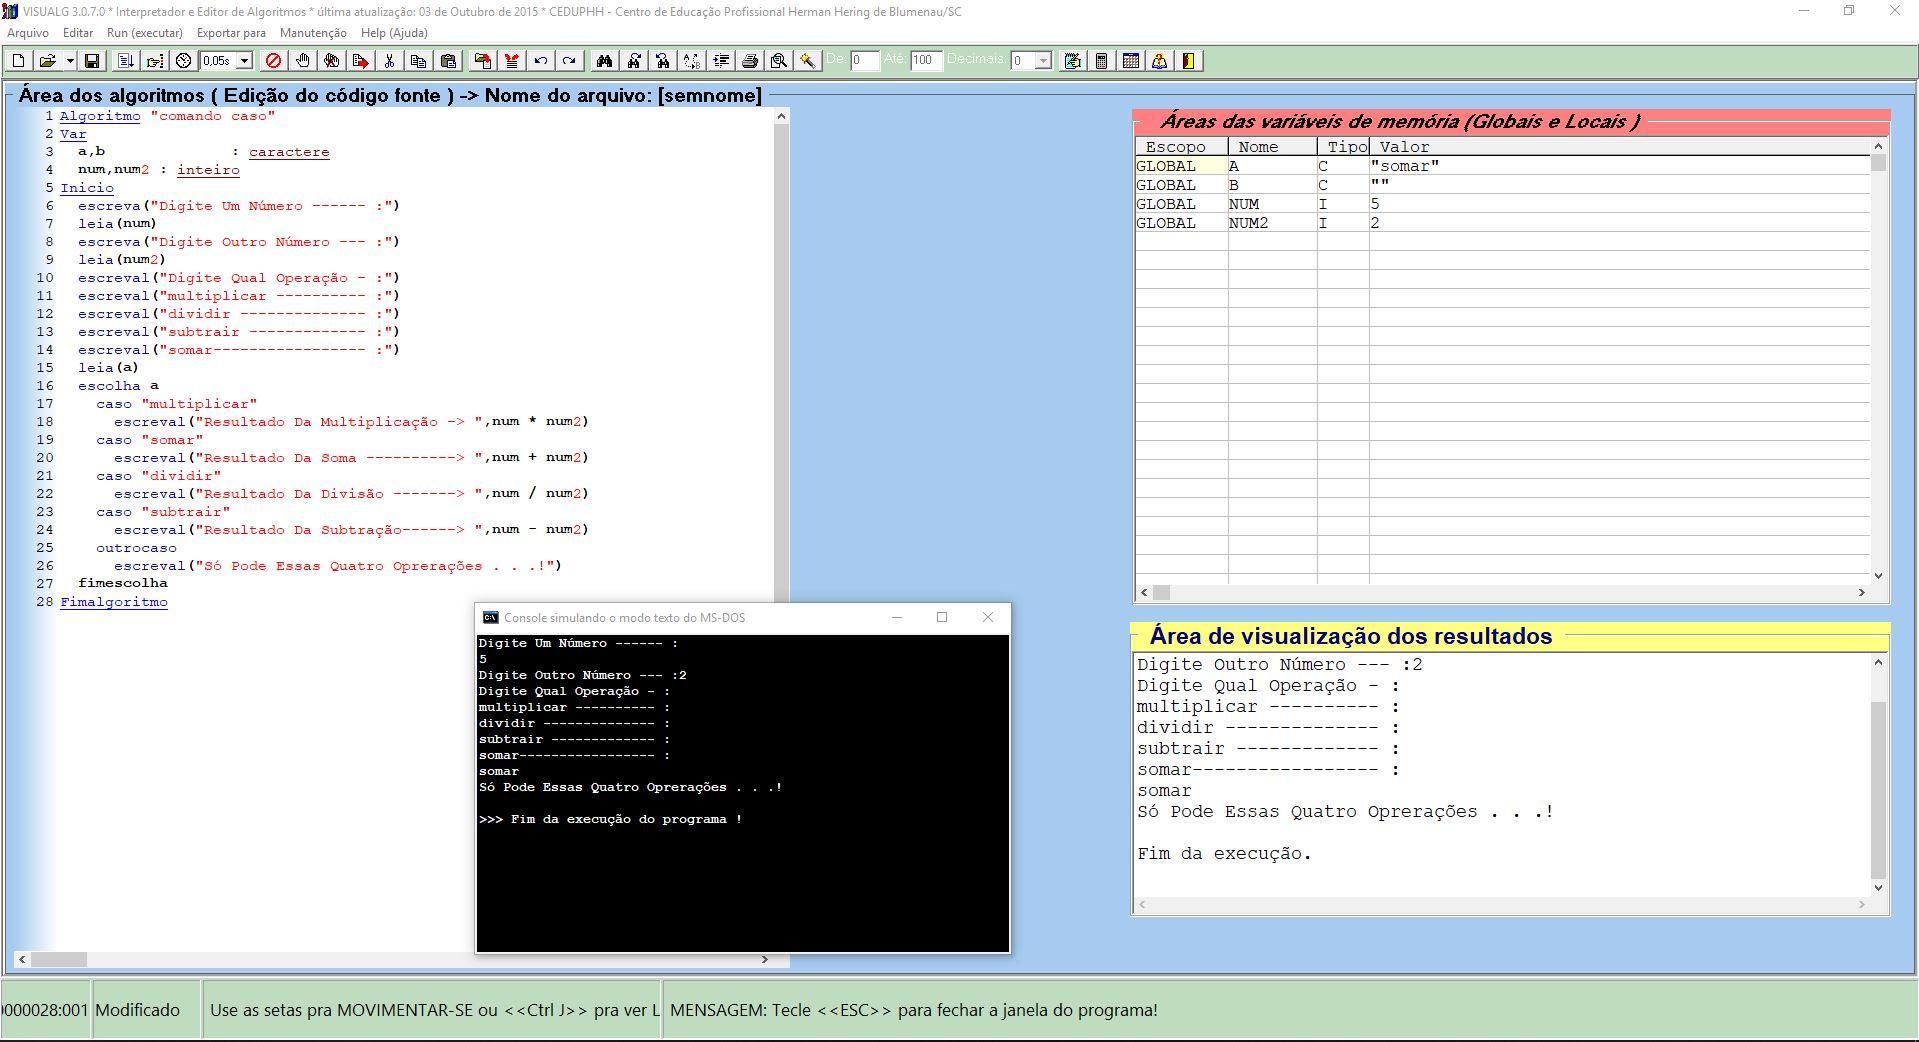1919x1042 pixels.
Task: Find next occurrence binoculars icon
Action: click(633, 61)
